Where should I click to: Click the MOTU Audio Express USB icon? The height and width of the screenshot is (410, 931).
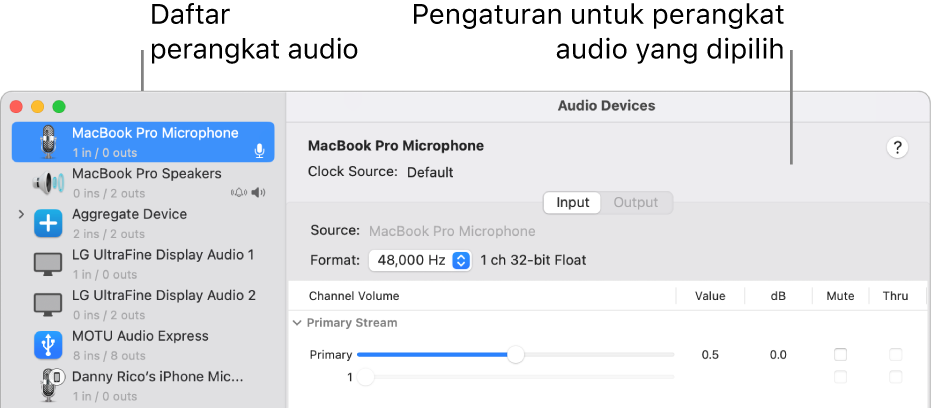coord(48,345)
